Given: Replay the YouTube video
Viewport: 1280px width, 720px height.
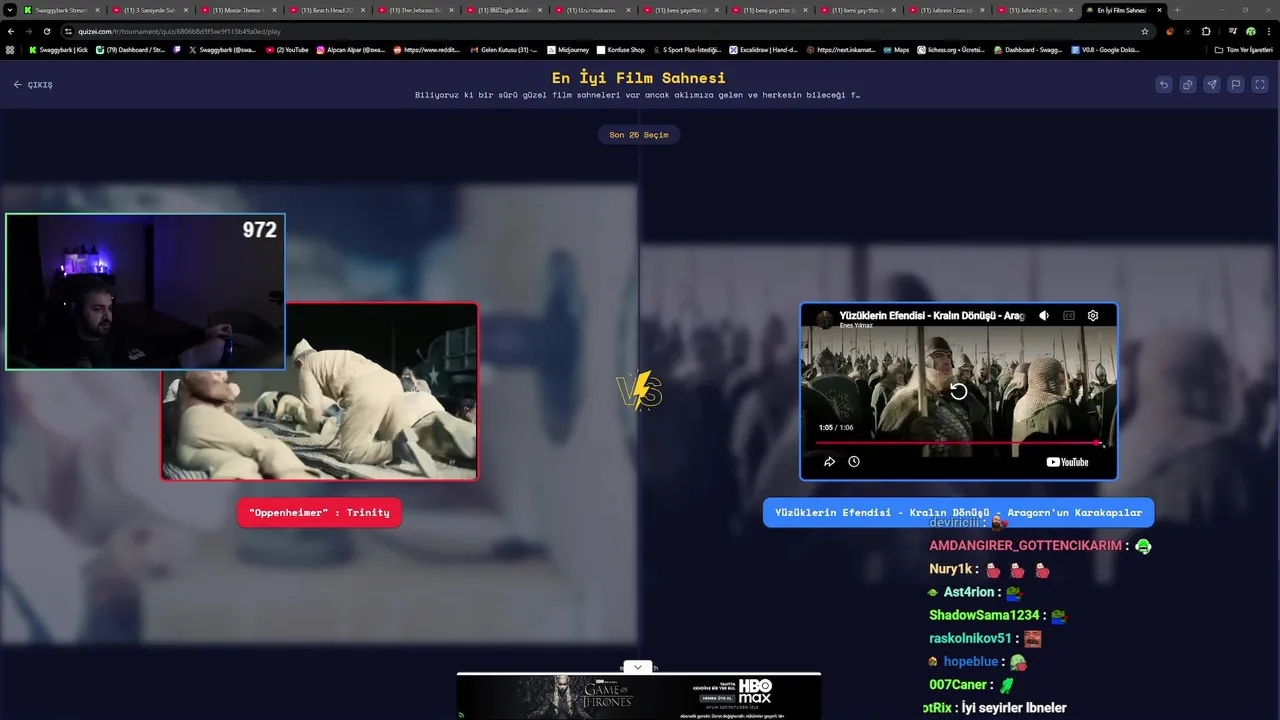Looking at the screenshot, I should (958, 391).
